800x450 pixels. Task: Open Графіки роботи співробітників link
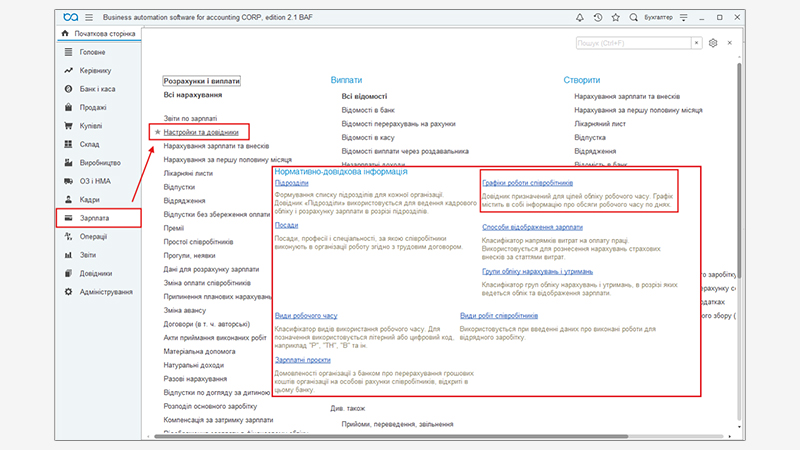(x=526, y=183)
